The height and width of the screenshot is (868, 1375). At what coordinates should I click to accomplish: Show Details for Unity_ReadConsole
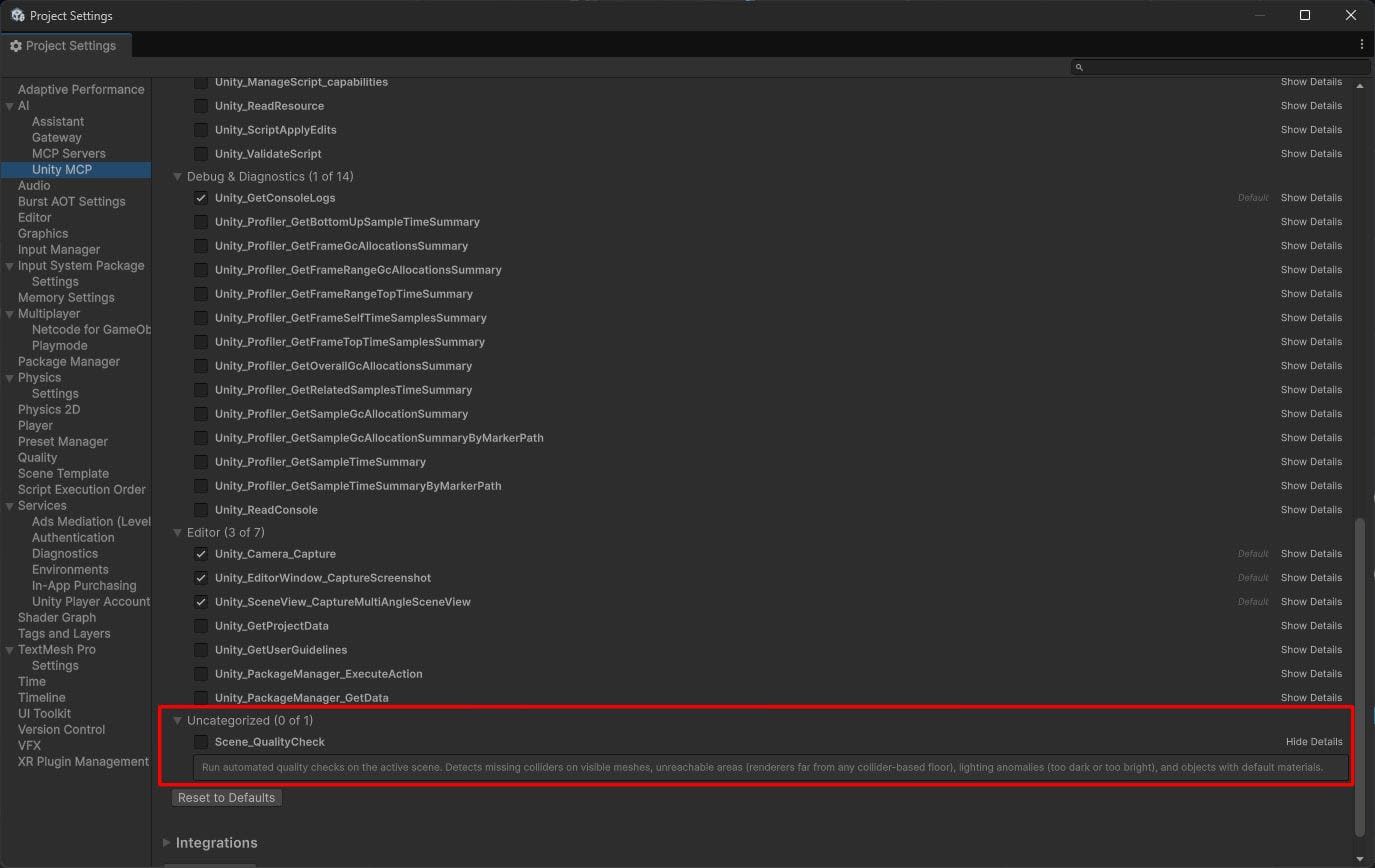tap(1311, 510)
